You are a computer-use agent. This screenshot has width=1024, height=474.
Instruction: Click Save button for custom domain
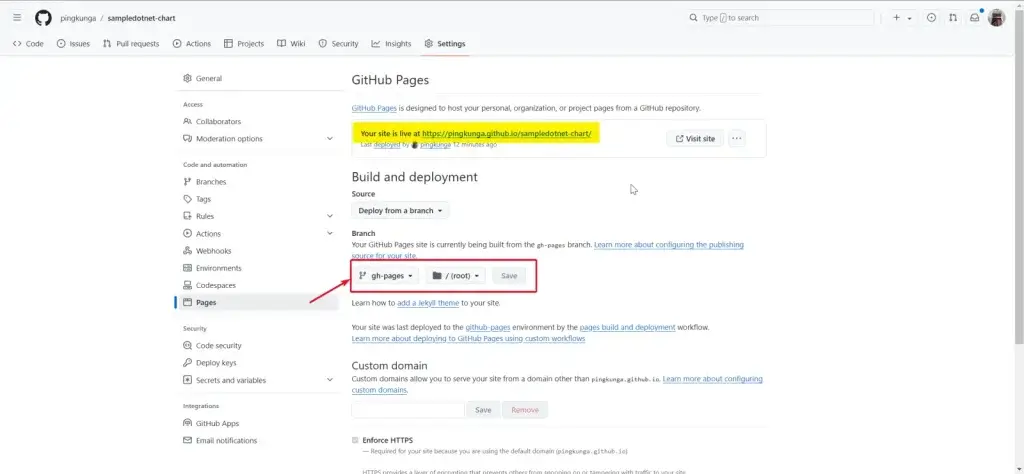point(483,410)
